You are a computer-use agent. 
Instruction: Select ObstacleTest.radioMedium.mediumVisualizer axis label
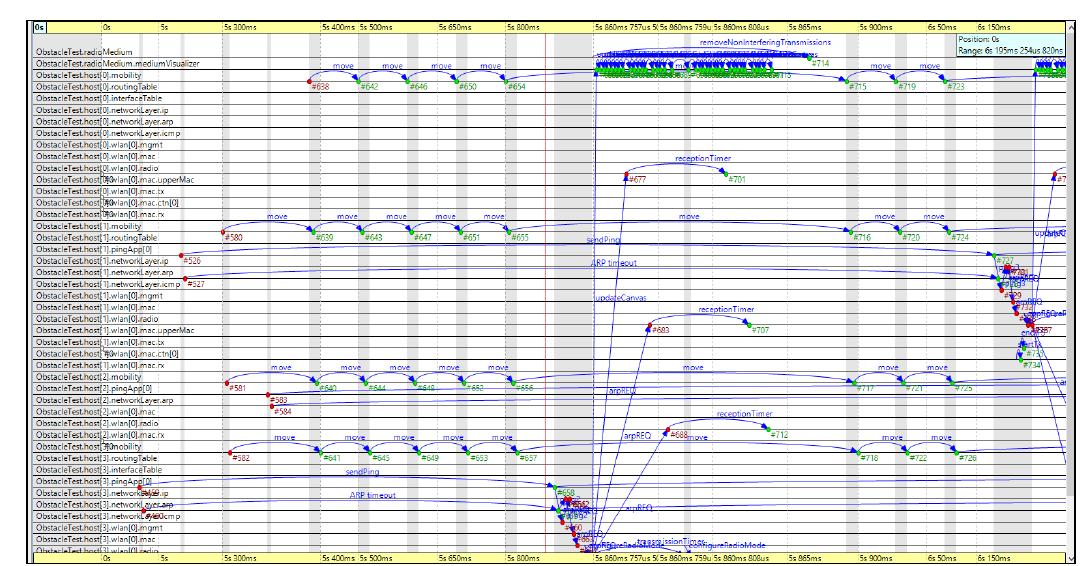[x=117, y=63]
